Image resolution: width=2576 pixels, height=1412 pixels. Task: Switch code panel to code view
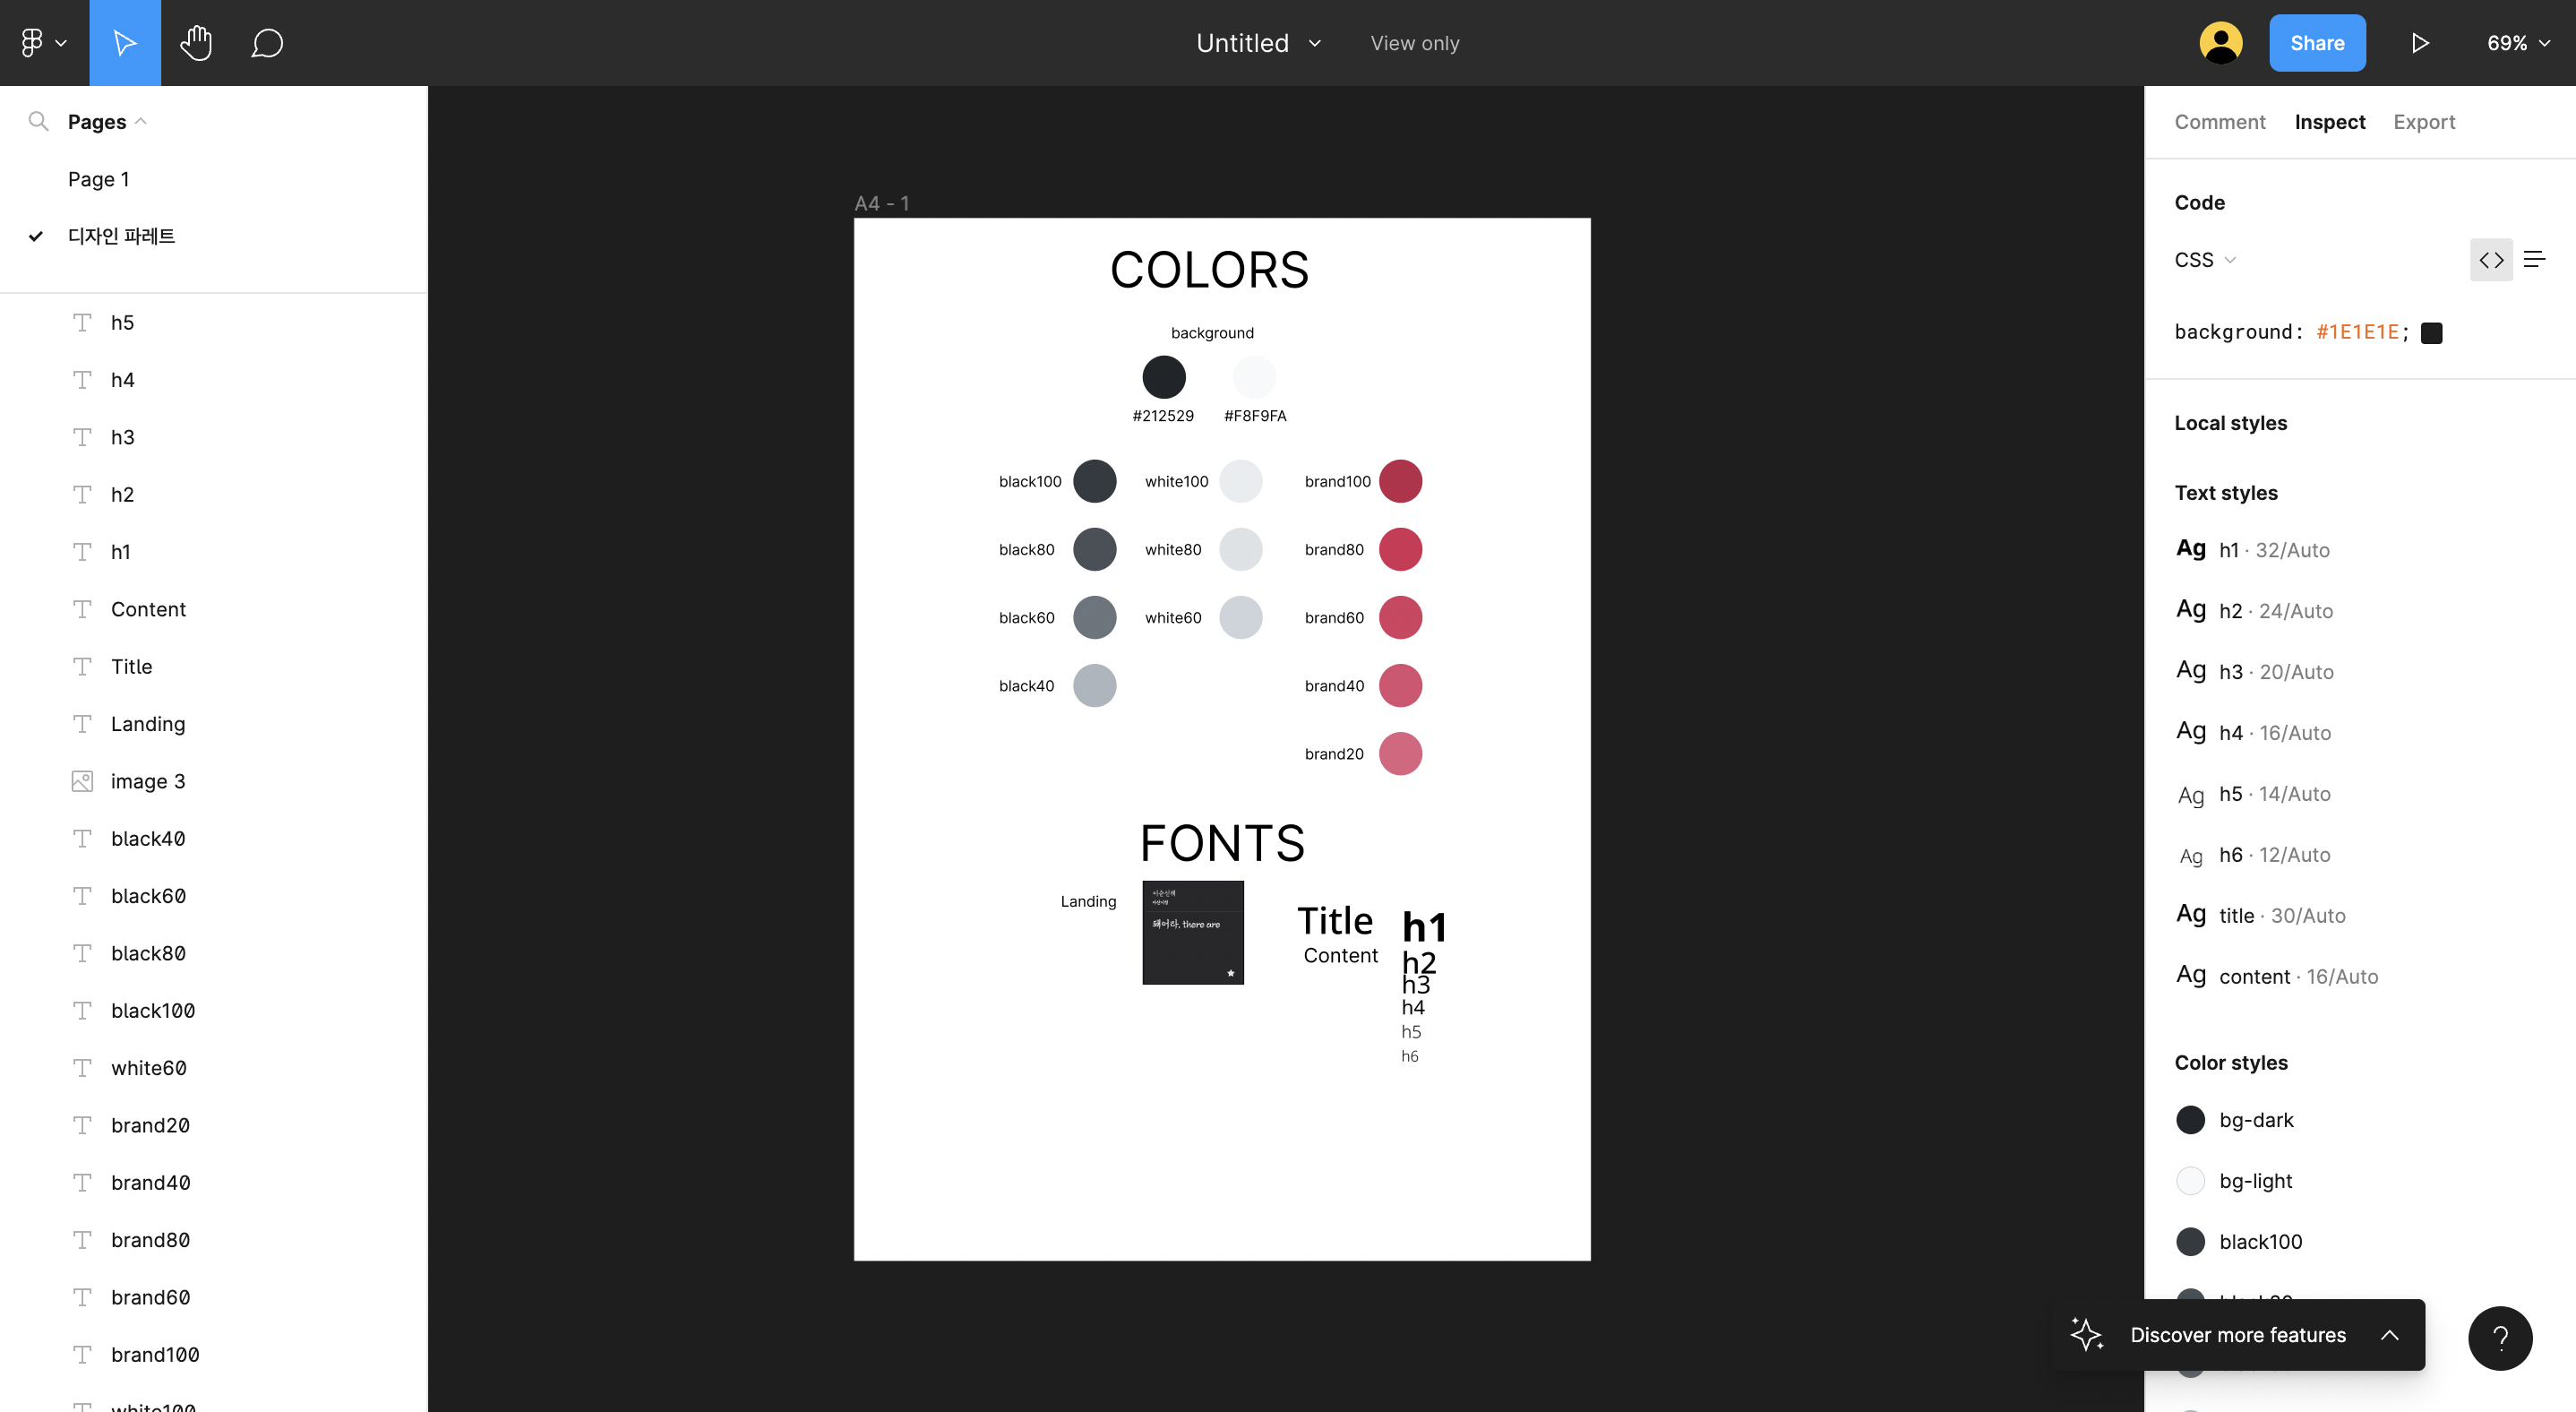click(x=2490, y=260)
